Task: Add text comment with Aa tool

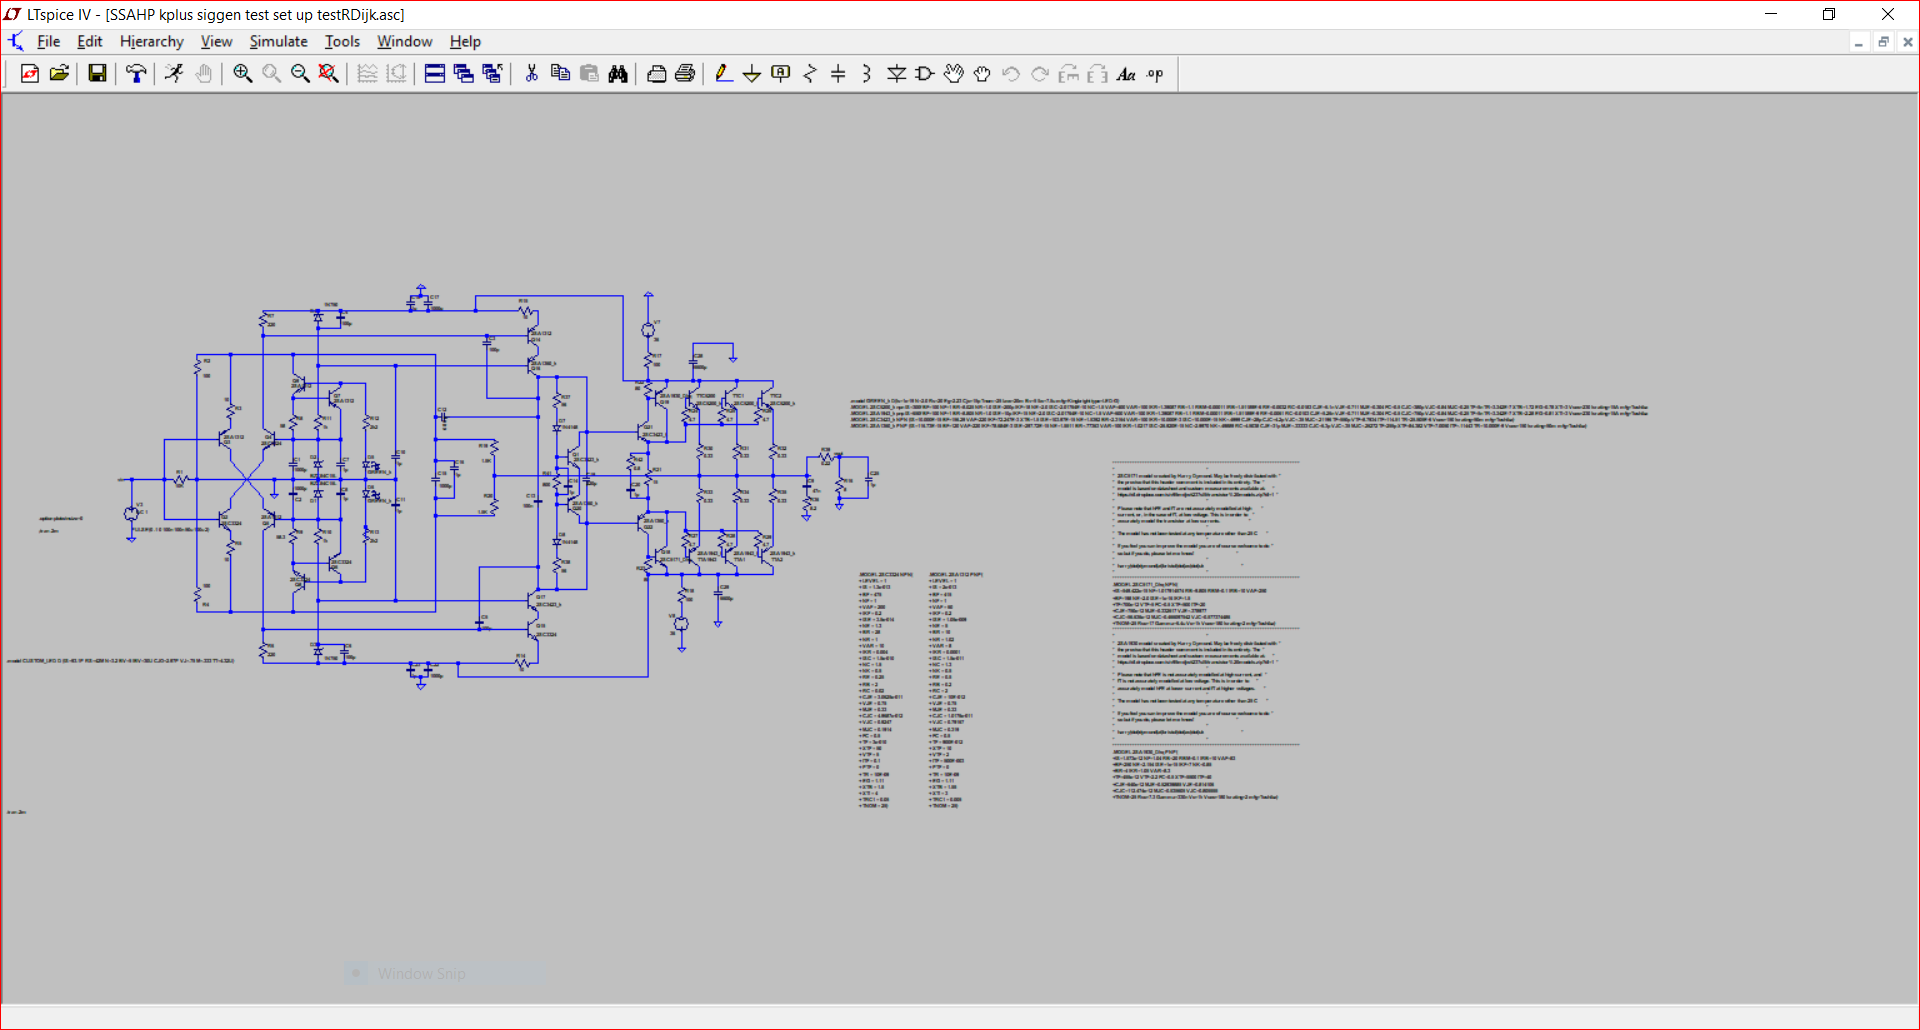Action: pyautogui.click(x=1126, y=74)
